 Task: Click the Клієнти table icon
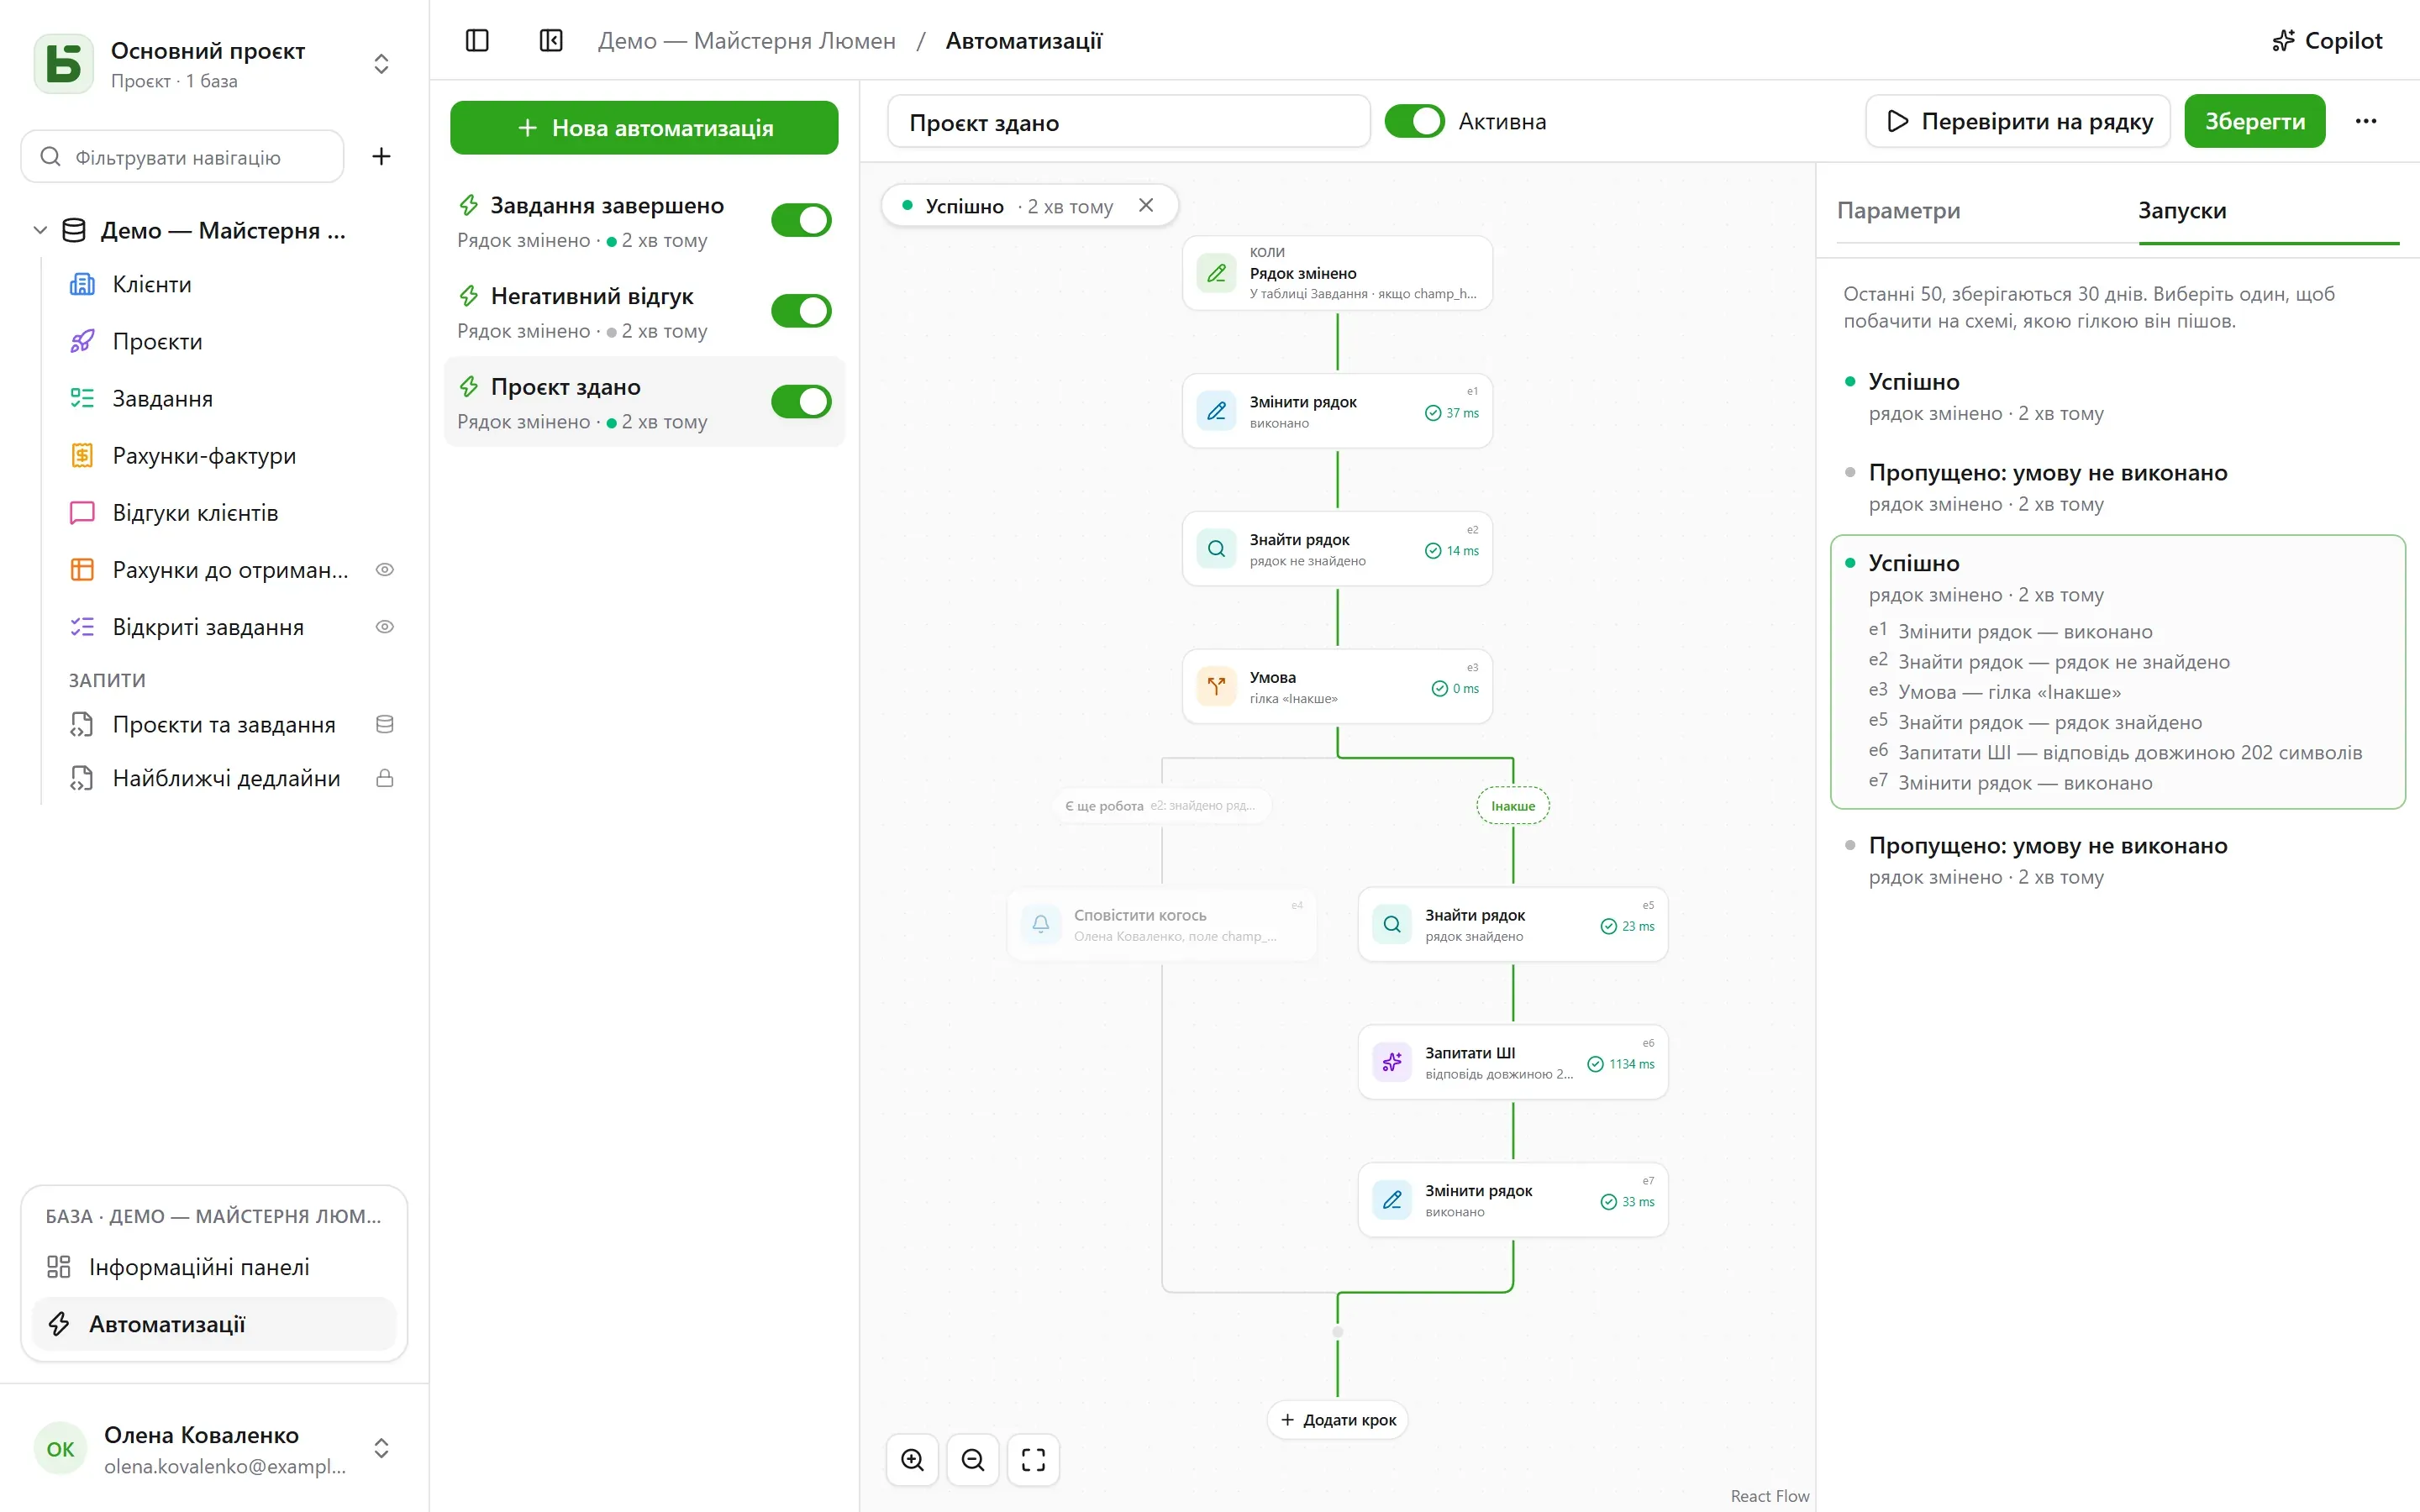[x=82, y=284]
